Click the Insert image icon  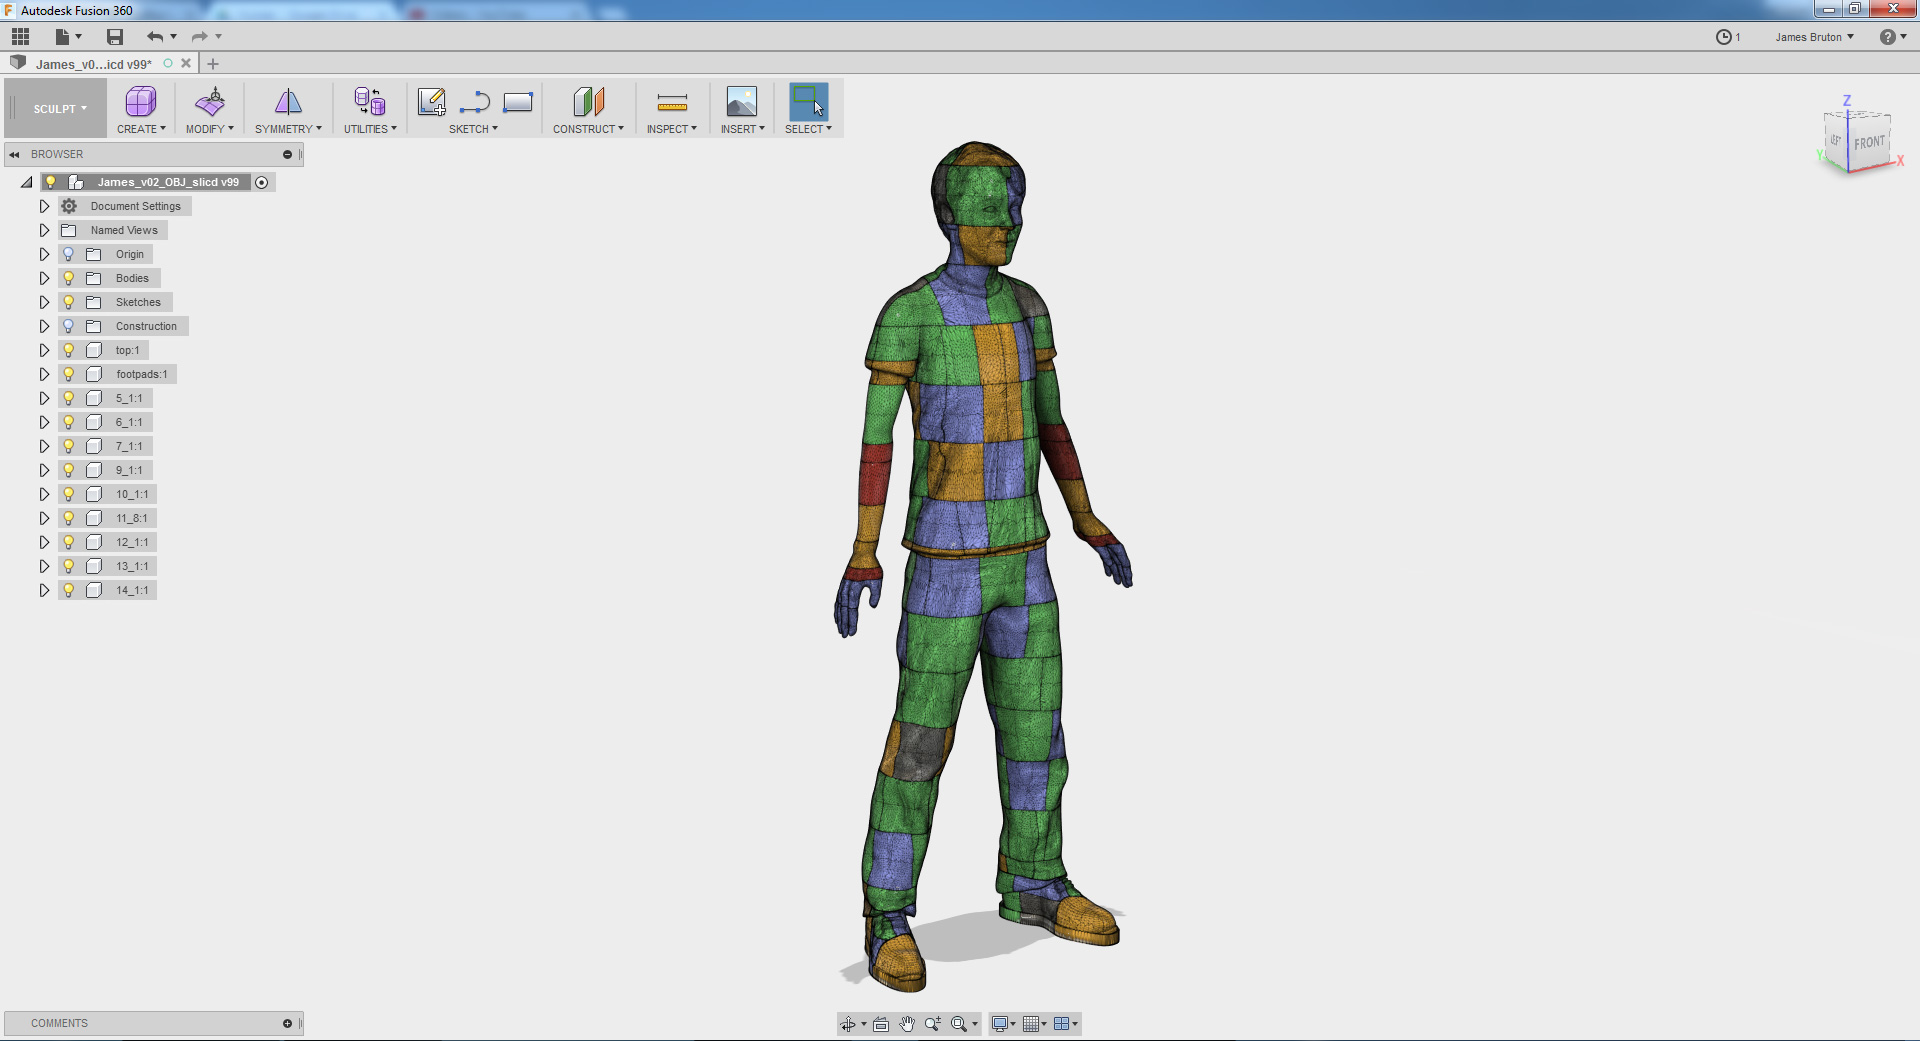pos(742,102)
